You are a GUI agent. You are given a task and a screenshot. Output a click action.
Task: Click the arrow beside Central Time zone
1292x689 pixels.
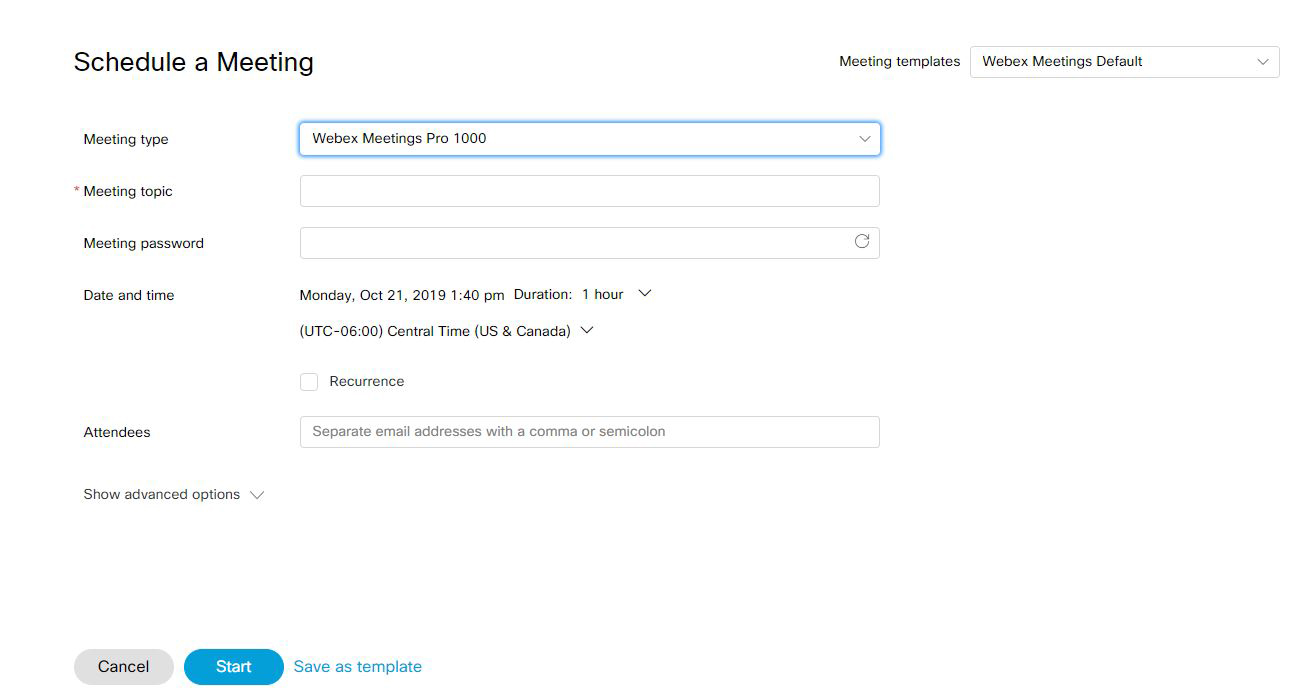587,331
